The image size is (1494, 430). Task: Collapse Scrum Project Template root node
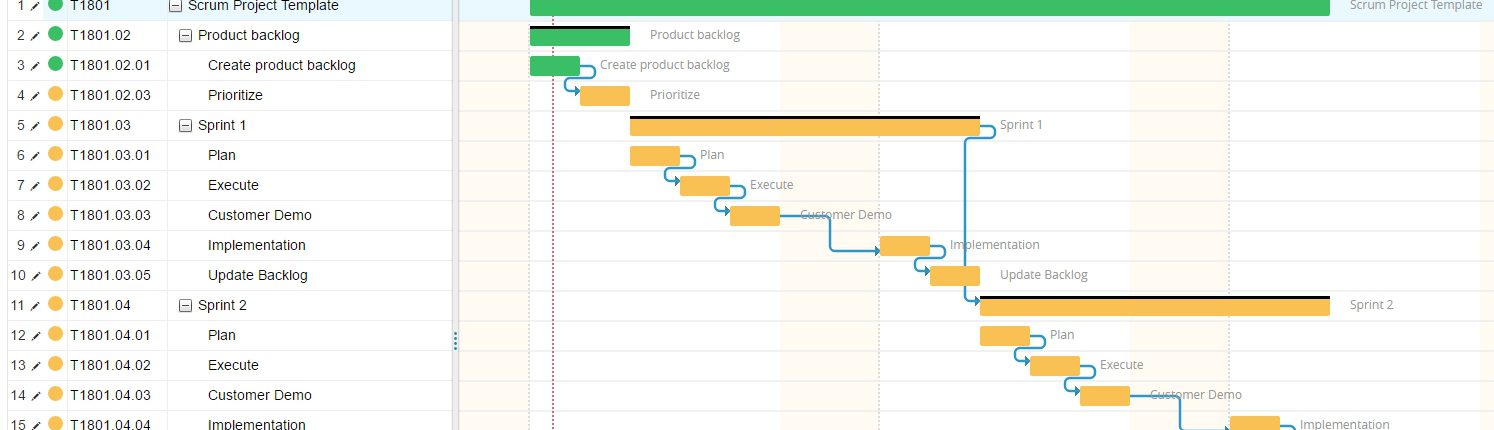(x=175, y=6)
